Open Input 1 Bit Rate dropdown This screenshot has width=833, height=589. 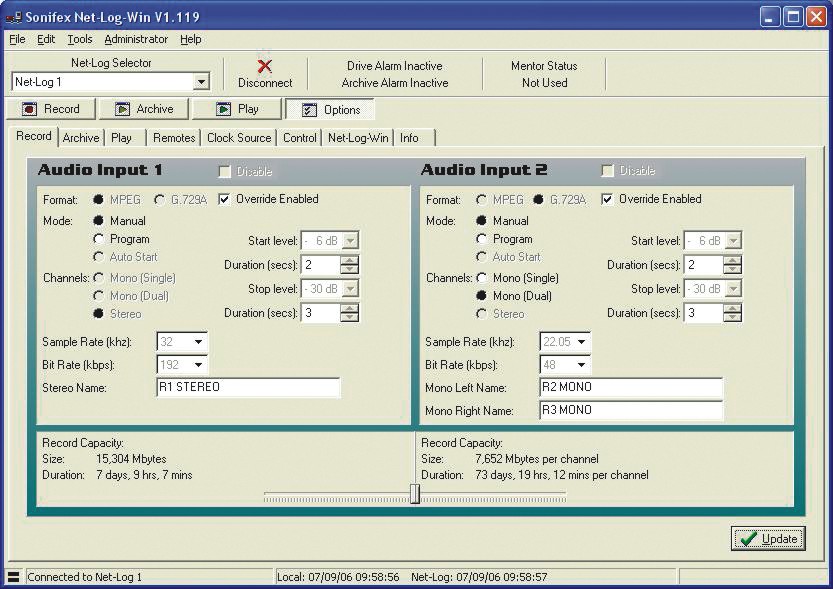pyautogui.click(x=198, y=365)
